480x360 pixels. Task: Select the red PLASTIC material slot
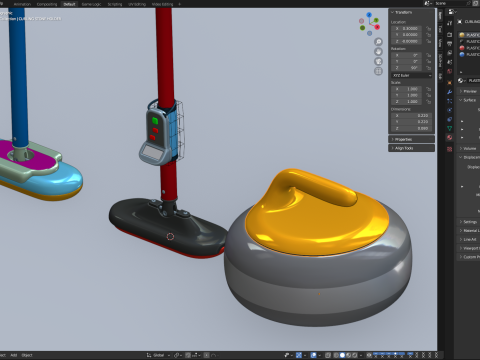pos(469,48)
